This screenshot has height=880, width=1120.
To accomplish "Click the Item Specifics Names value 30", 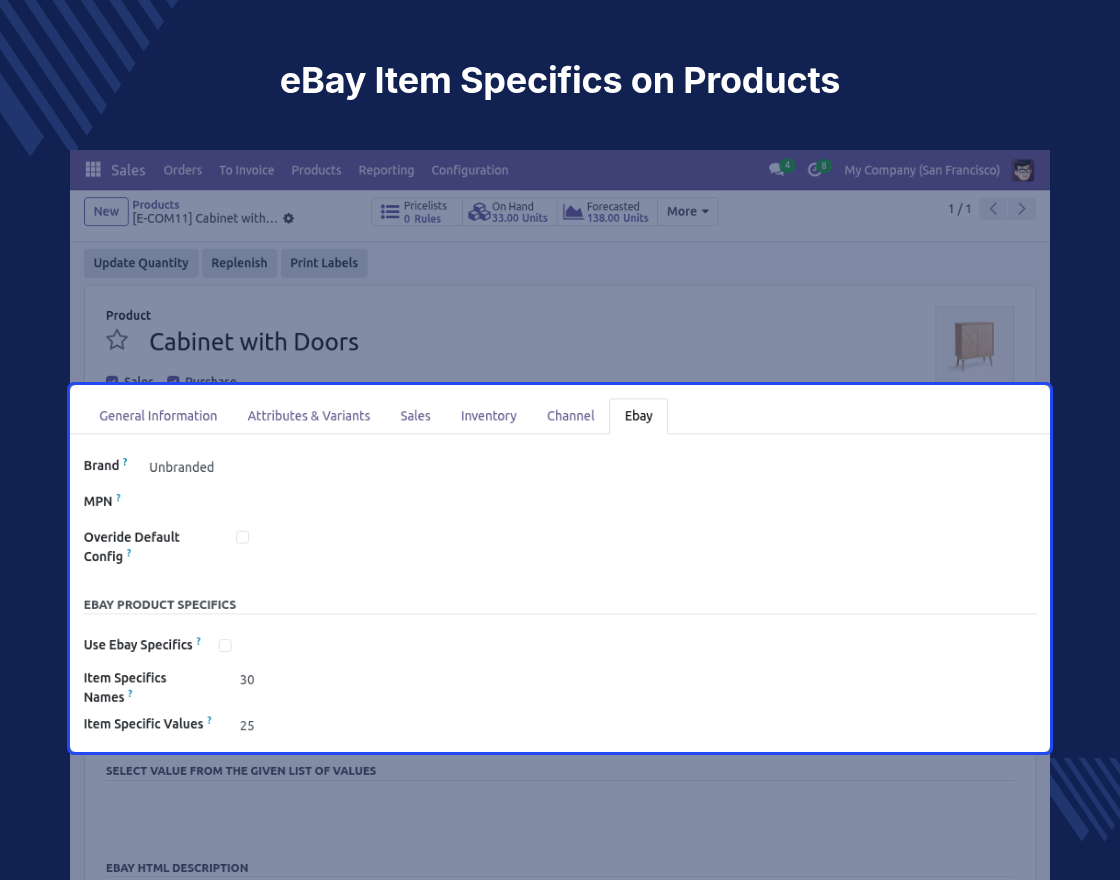I will [247, 679].
